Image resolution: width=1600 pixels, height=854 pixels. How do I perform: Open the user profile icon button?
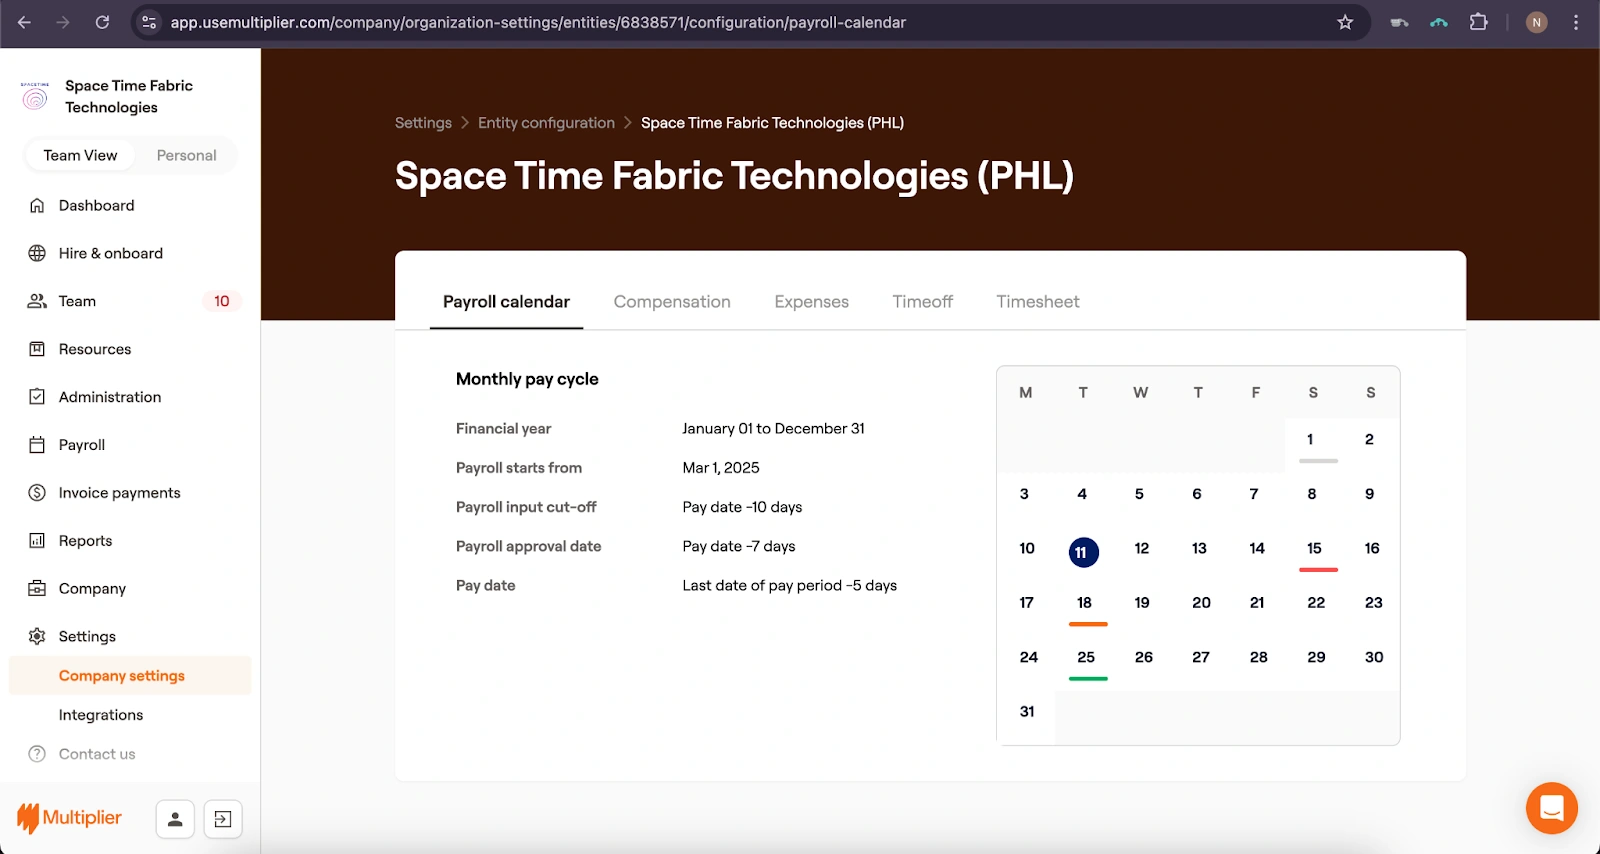[175, 819]
